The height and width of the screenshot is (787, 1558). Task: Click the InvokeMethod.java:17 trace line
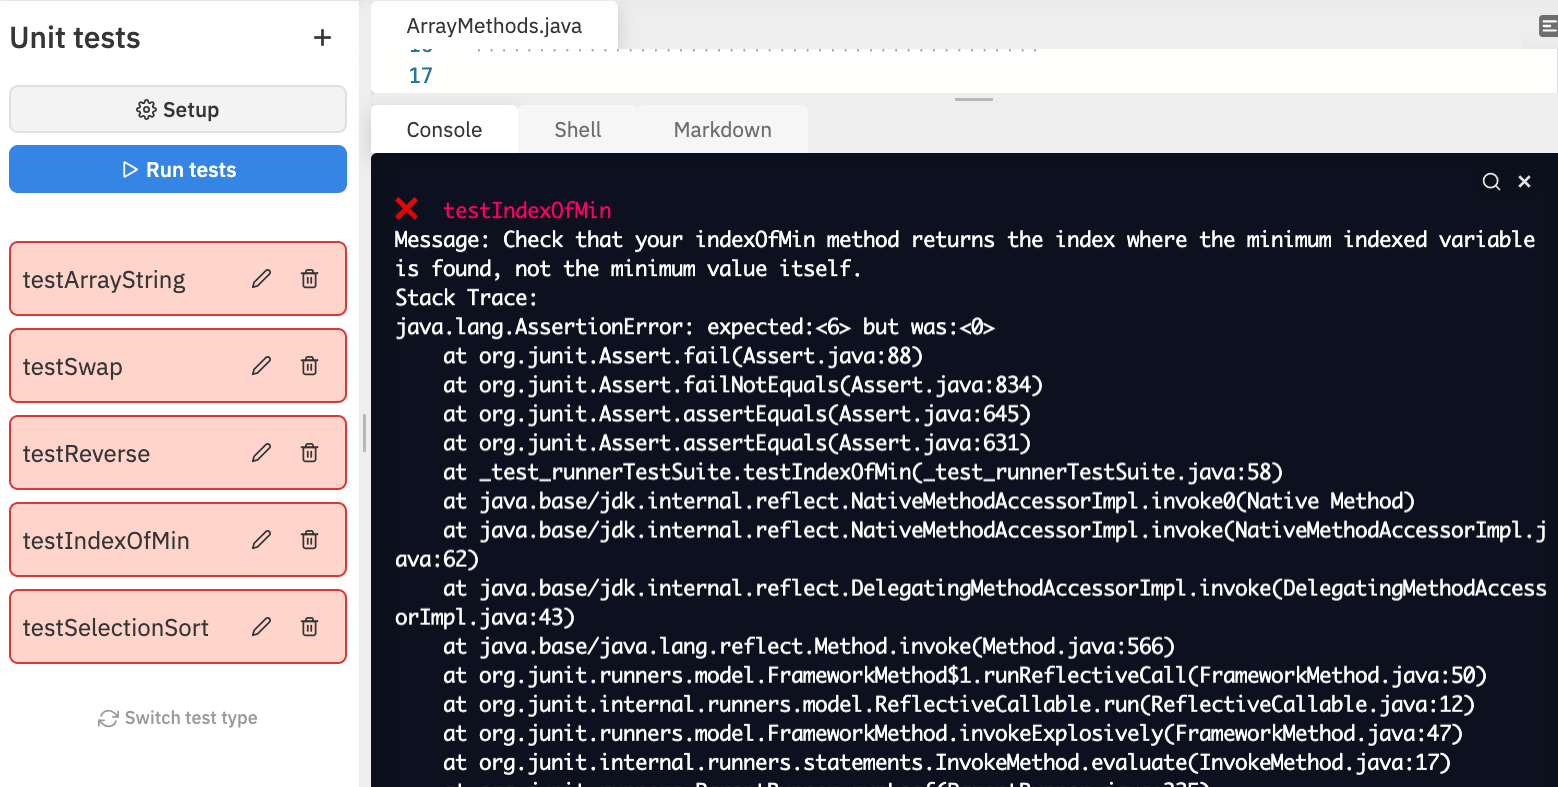coord(947,762)
